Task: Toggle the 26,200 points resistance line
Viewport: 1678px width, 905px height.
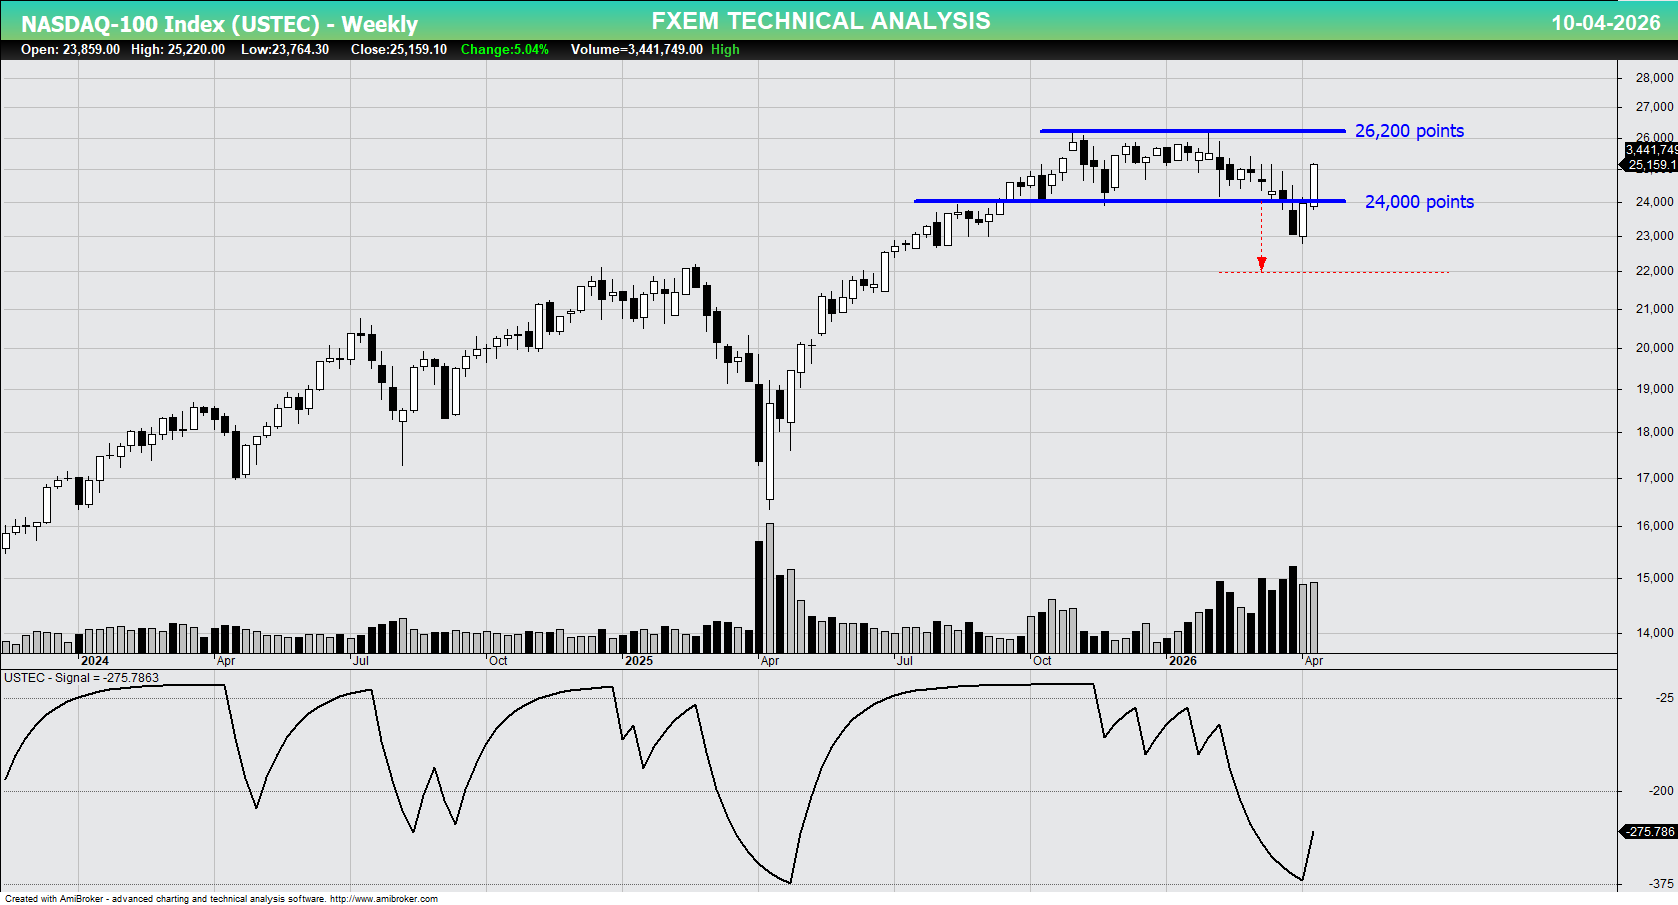Action: [x=1190, y=130]
